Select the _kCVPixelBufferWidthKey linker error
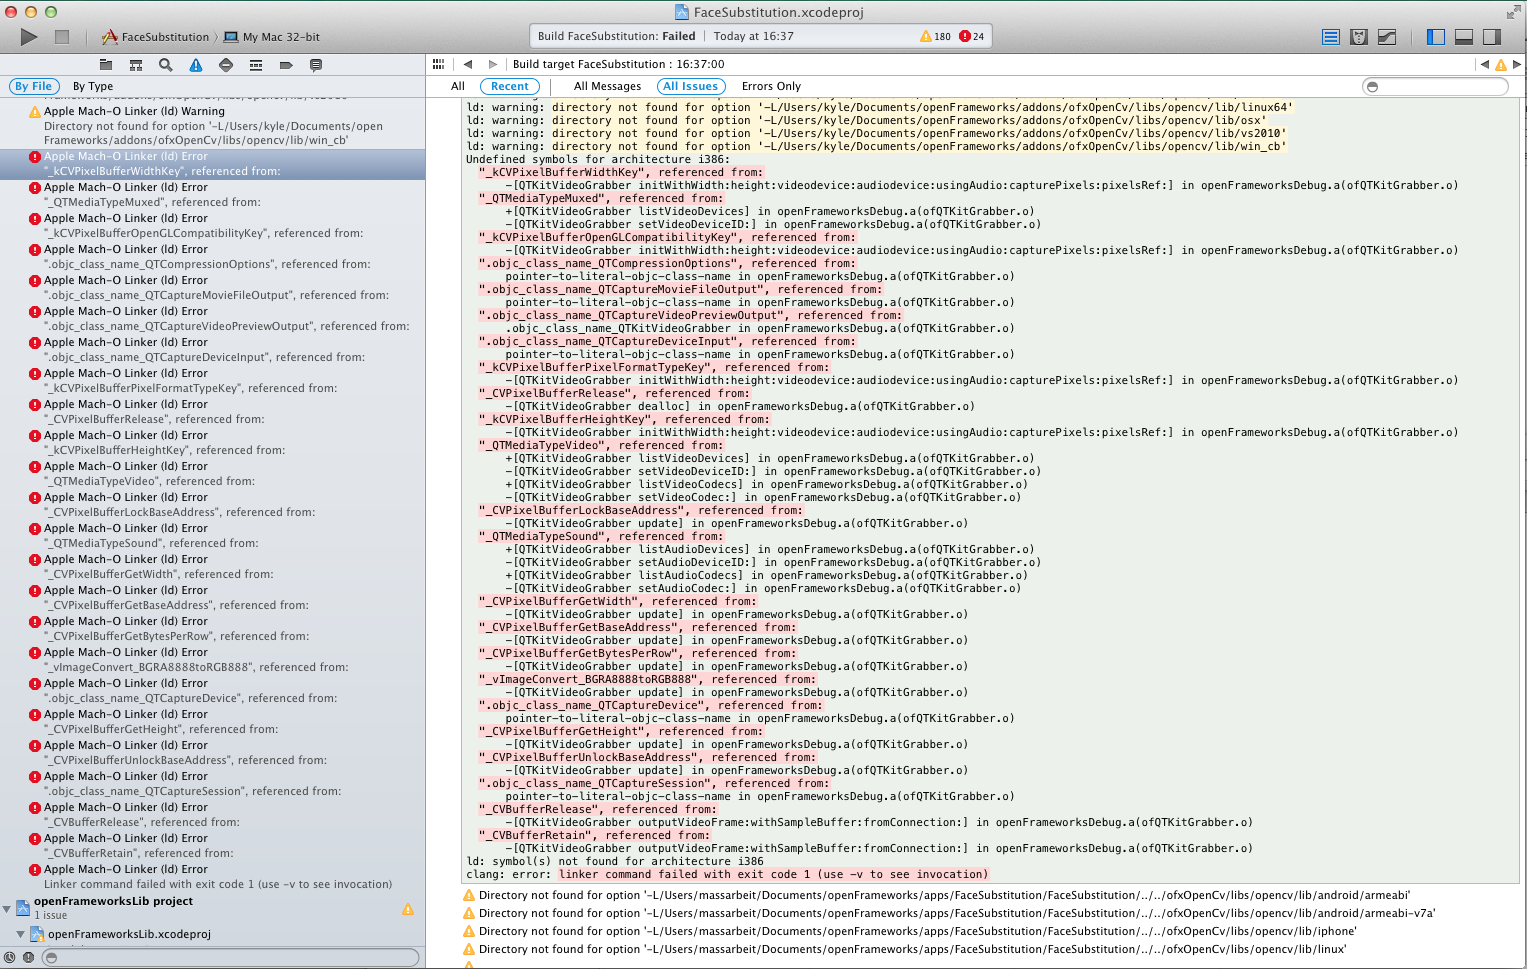 (x=212, y=164)
